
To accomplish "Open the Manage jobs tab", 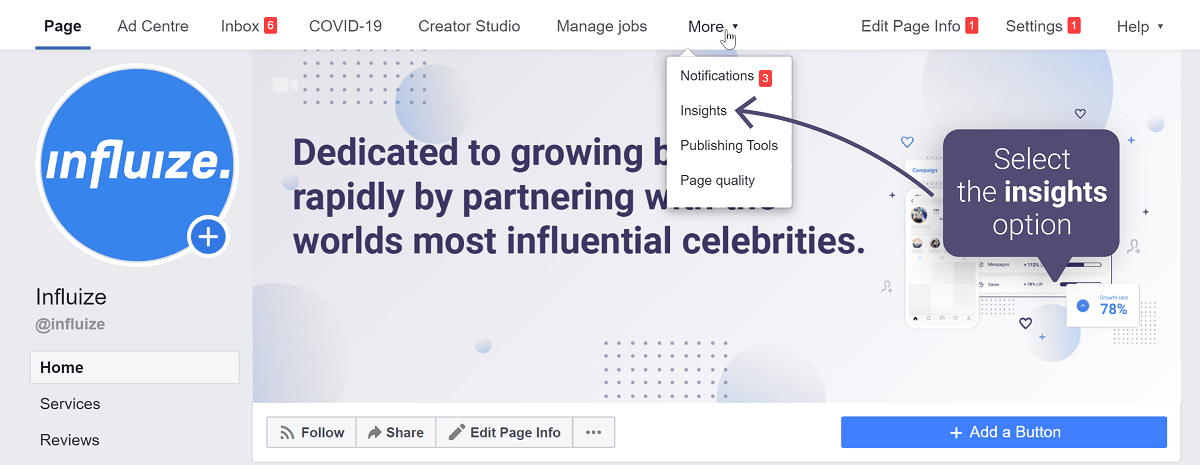I will pos(602,26).
